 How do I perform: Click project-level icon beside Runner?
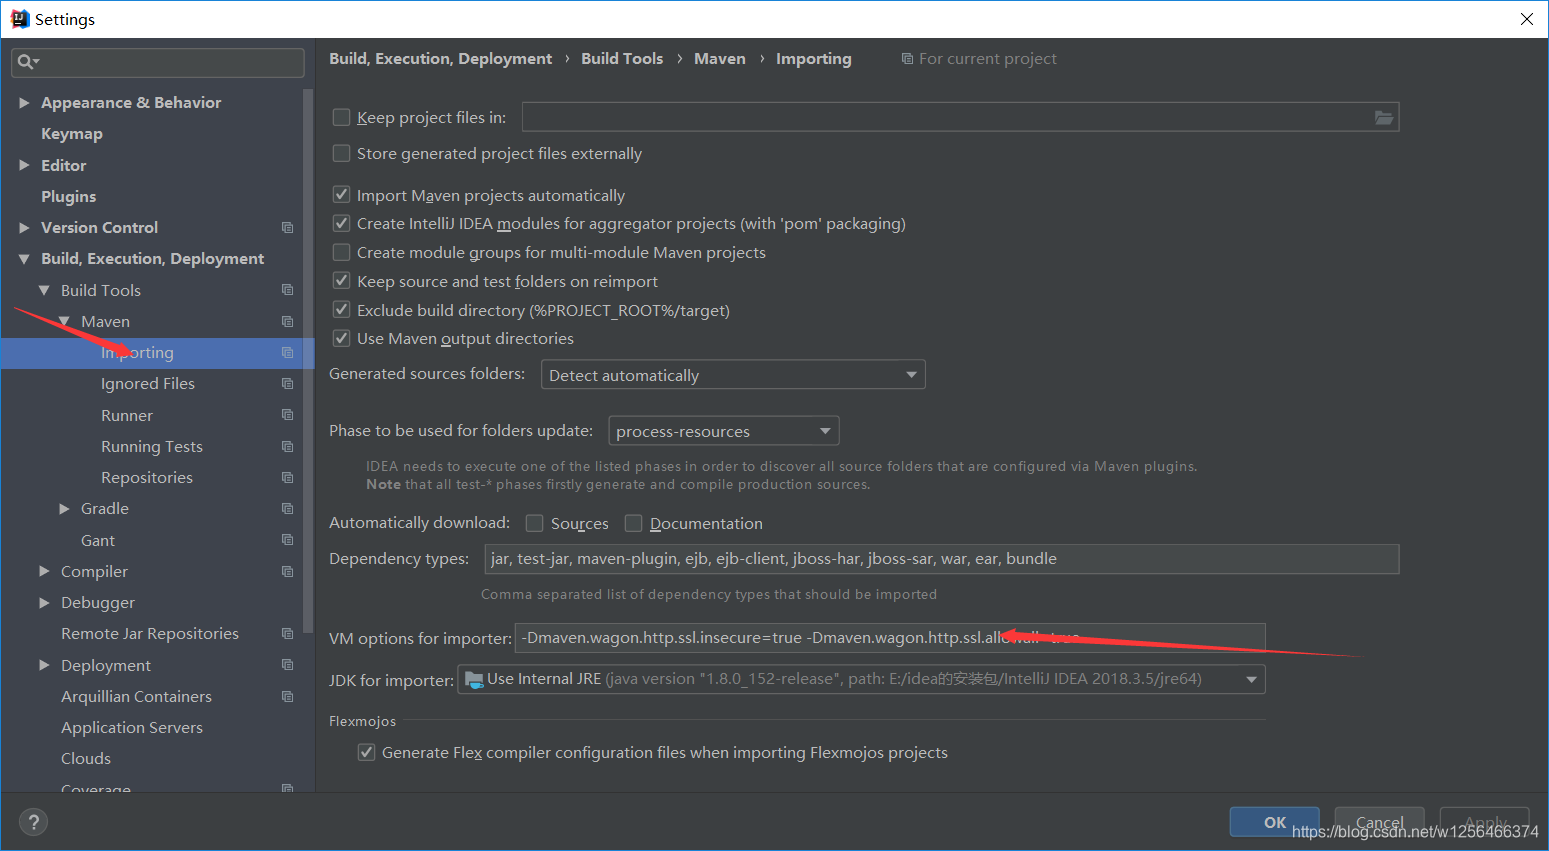point(287,415)
